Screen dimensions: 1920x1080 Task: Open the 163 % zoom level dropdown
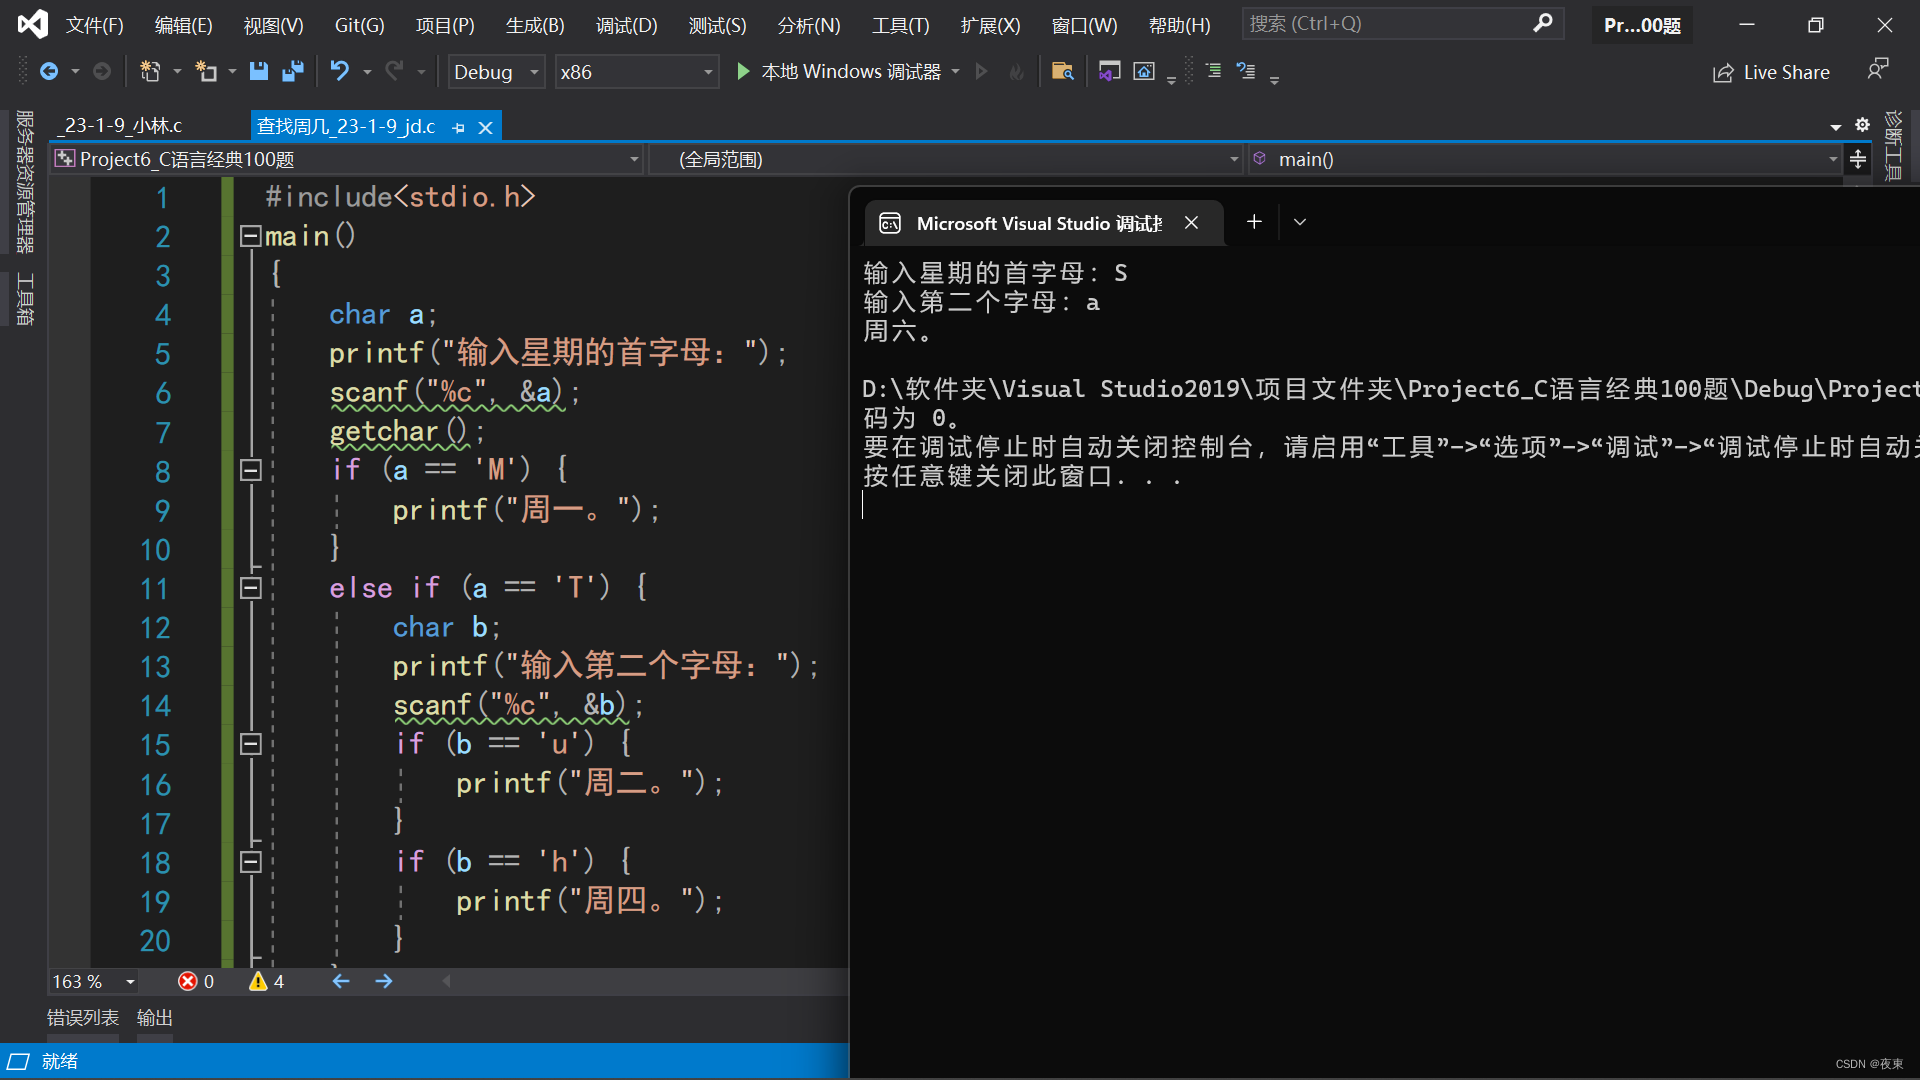pos(130,982)
